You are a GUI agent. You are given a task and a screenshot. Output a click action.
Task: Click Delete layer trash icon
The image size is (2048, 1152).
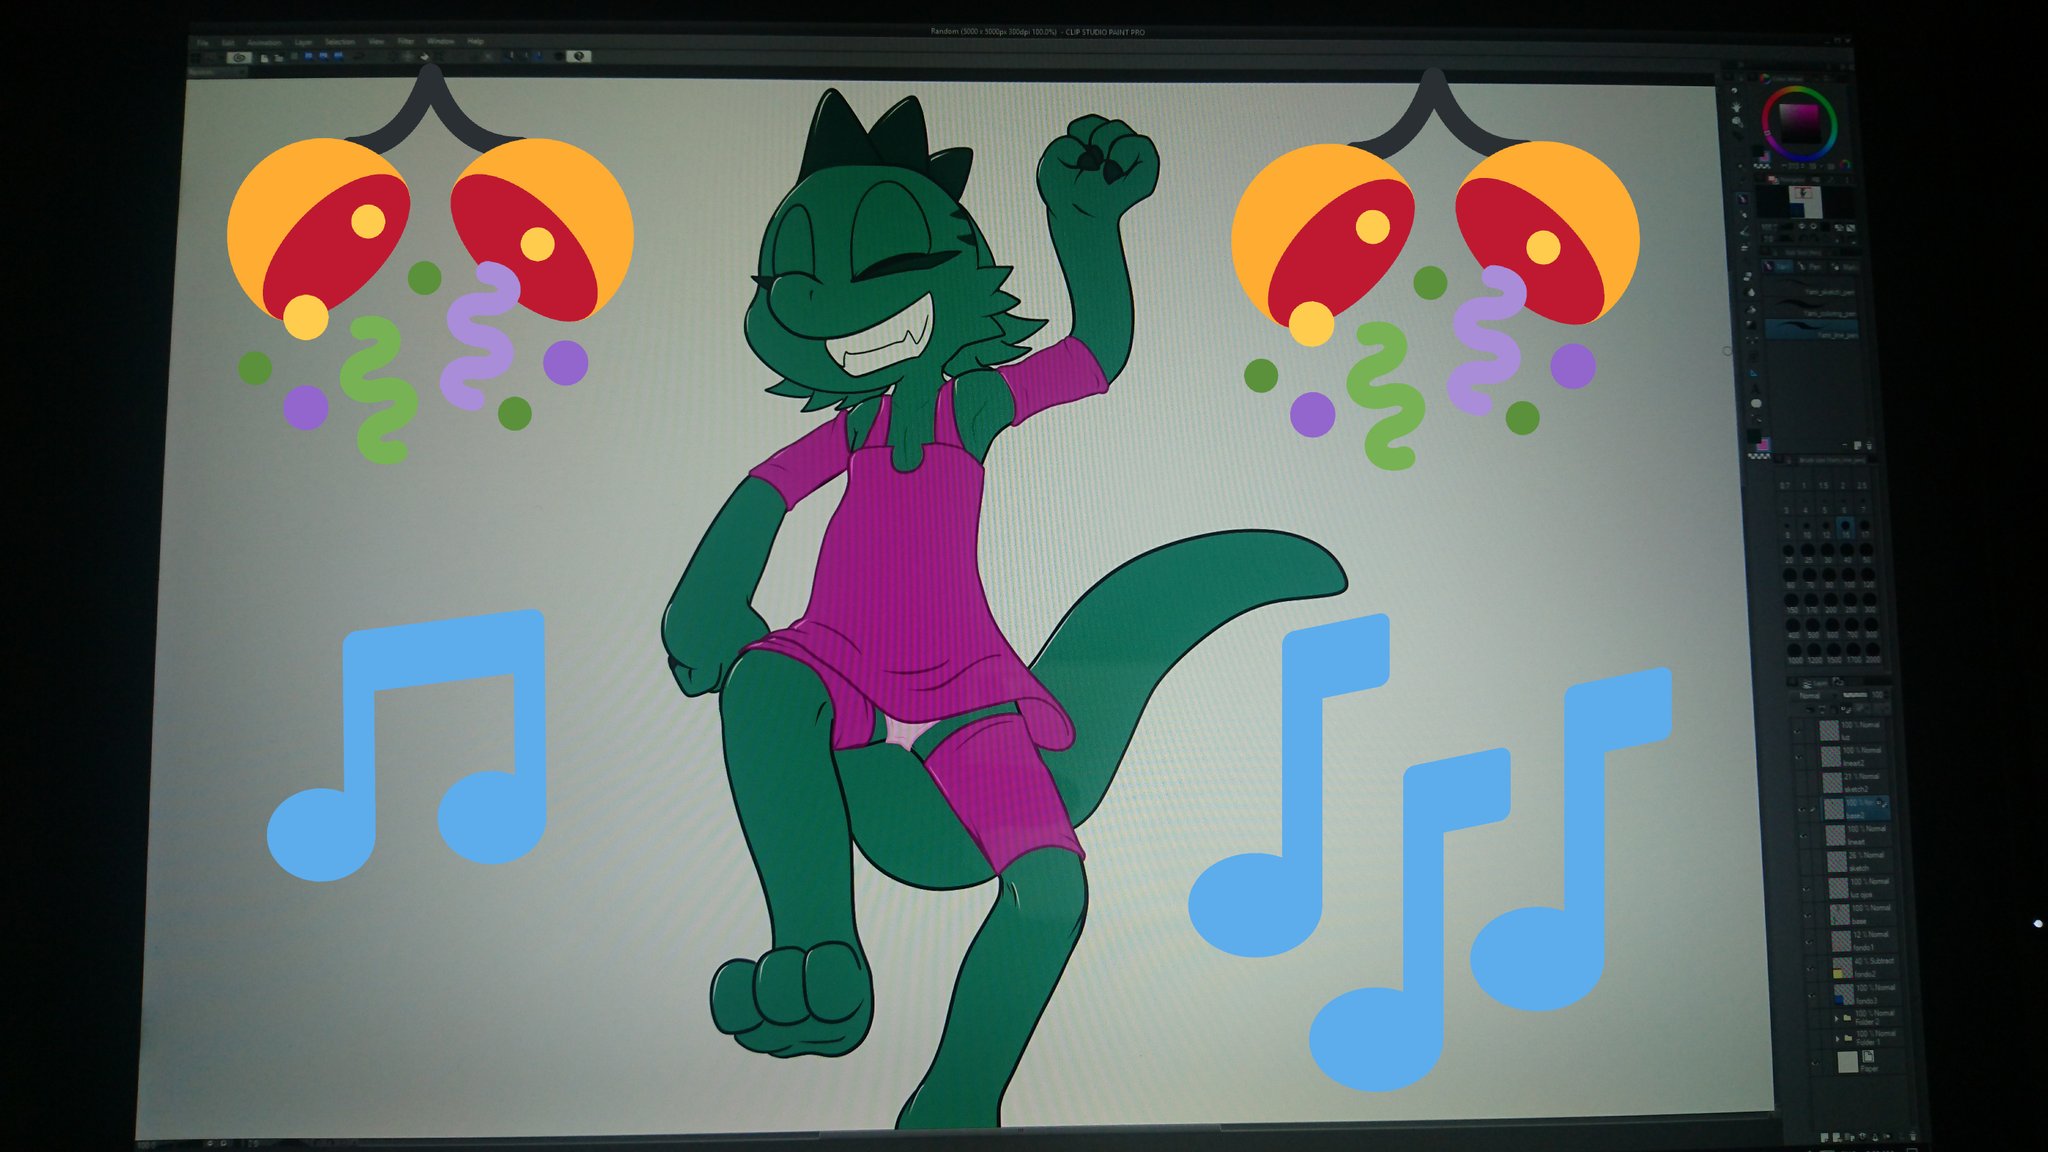click(x=1913, y=1137)
